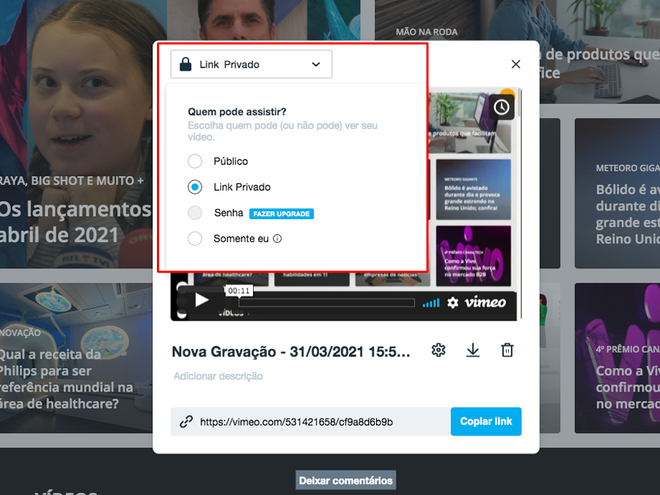The width and height of the screenshot is (660, 495).
Task: Click the Quem pode assistir? heading
Action: [237, 112]
